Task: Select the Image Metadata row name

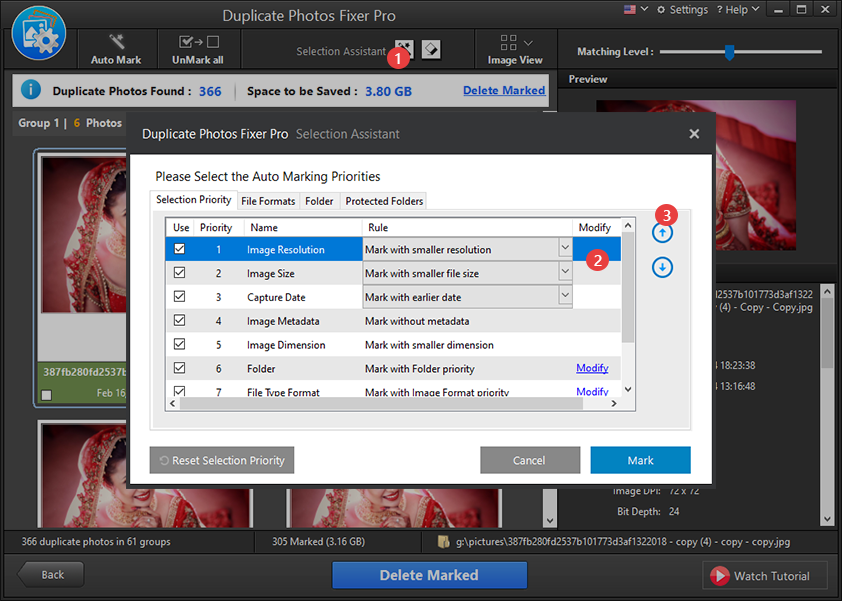Action: [283, 321]
